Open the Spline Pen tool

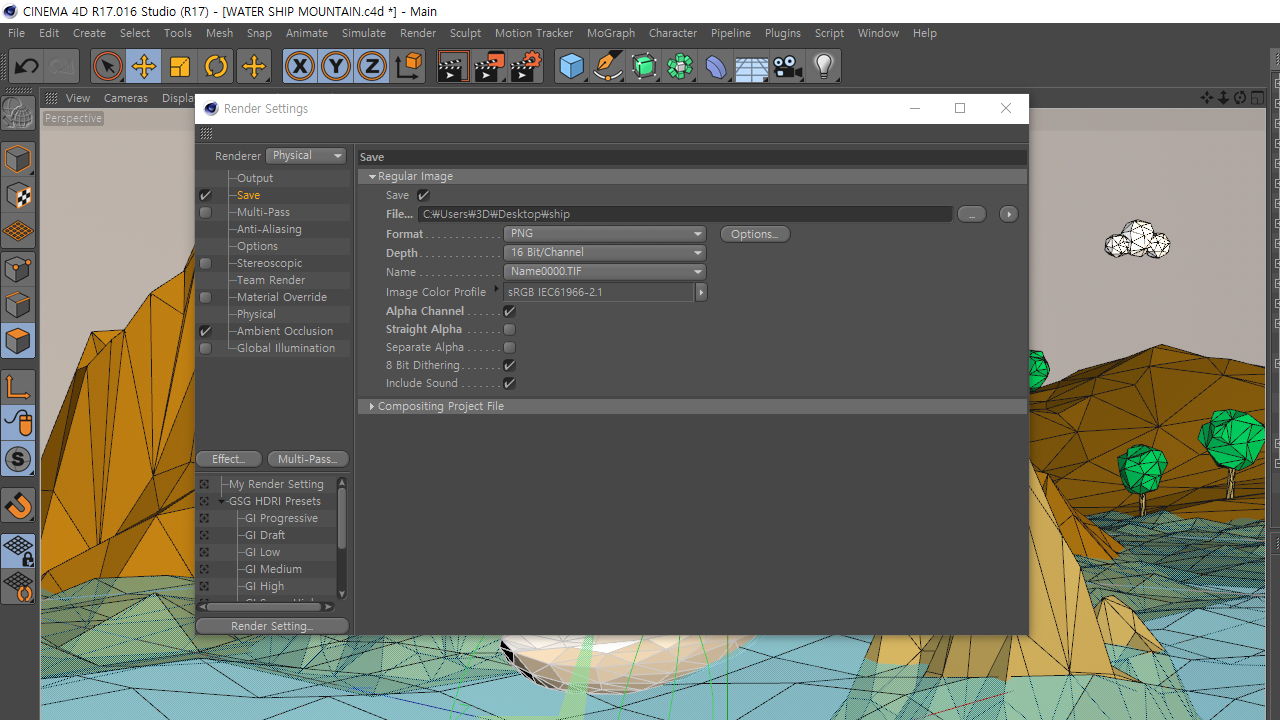pyautogui.click(x=607, y=67)
